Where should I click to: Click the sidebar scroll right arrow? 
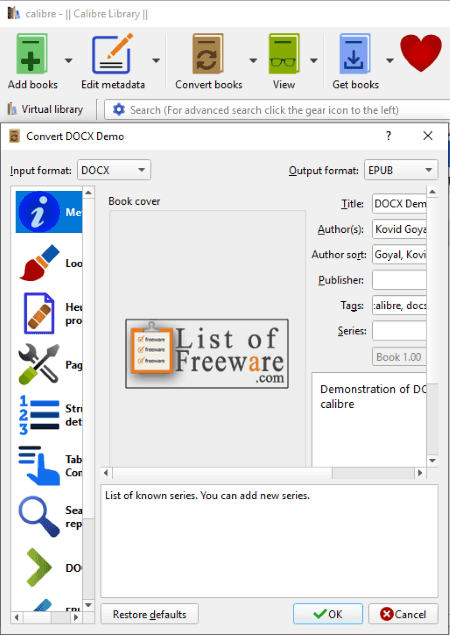(76, 618)
